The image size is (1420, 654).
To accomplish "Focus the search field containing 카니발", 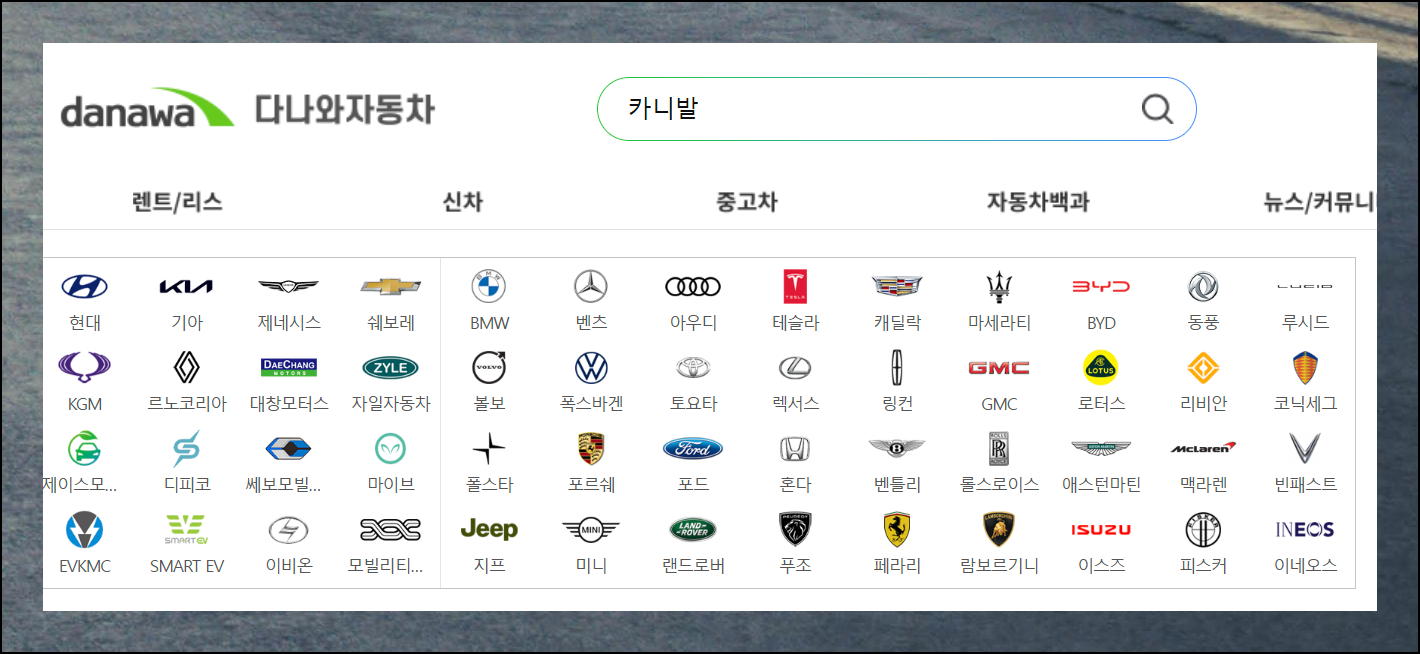I will coord(896,109).
